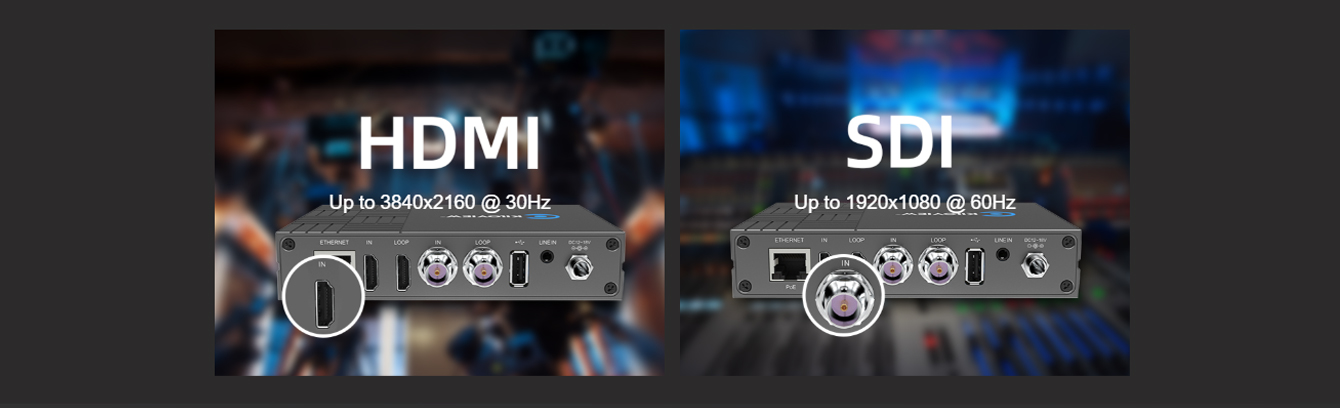Click the SDI LOOP connector on the right device

(x=938, y=266)
